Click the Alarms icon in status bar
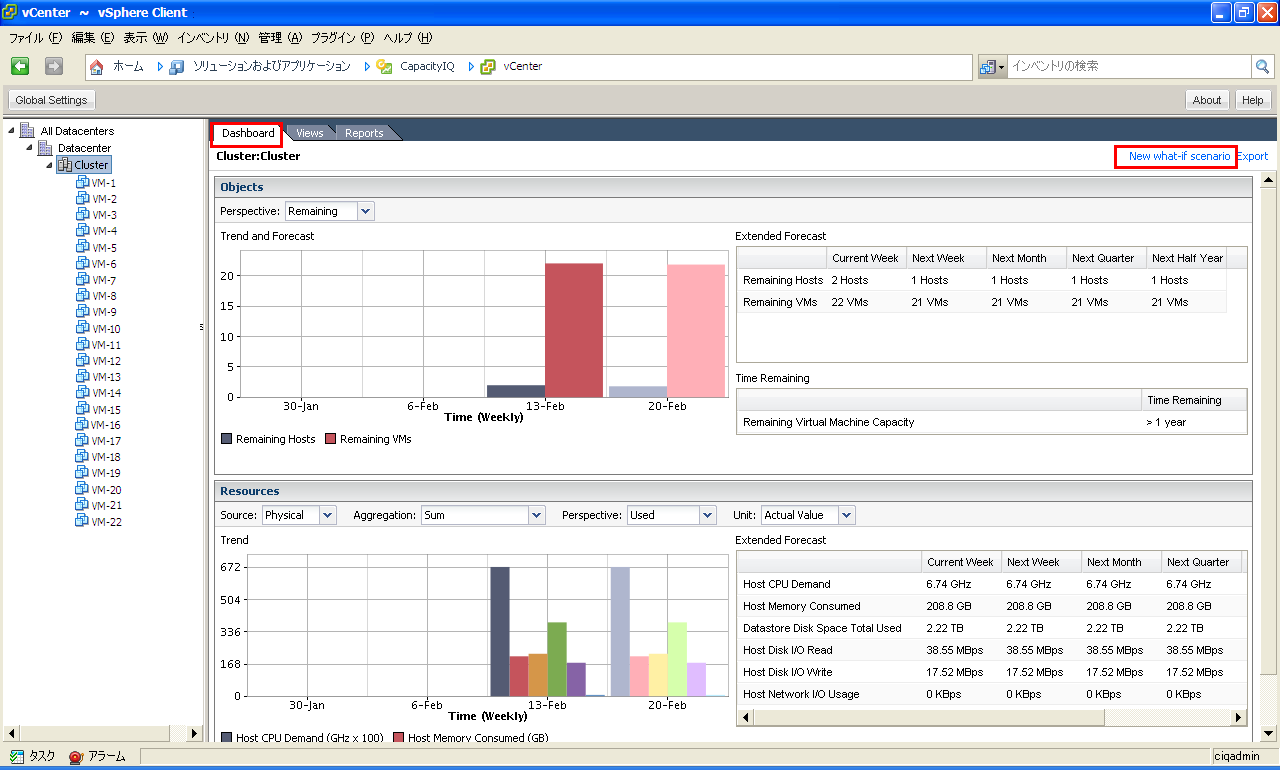Screen dimensions: 1280x770 click(76, 757)
